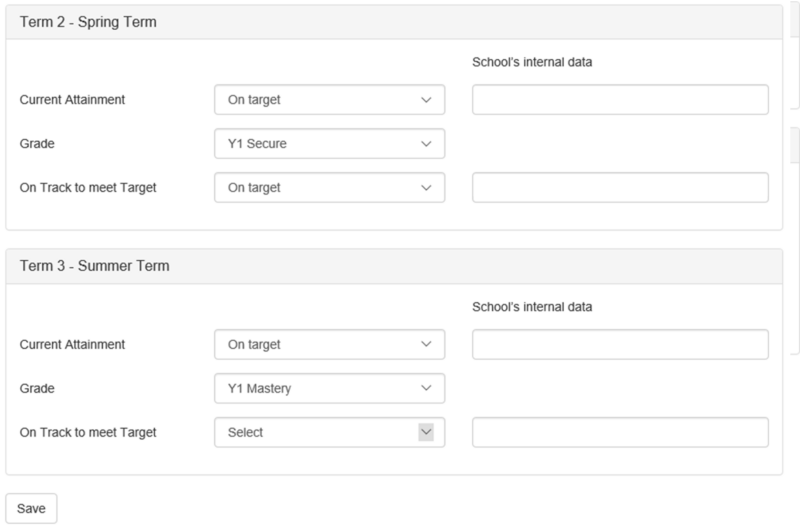
Task: Open Summer Term Current Attainment dropdown
Action: [330, 344]
